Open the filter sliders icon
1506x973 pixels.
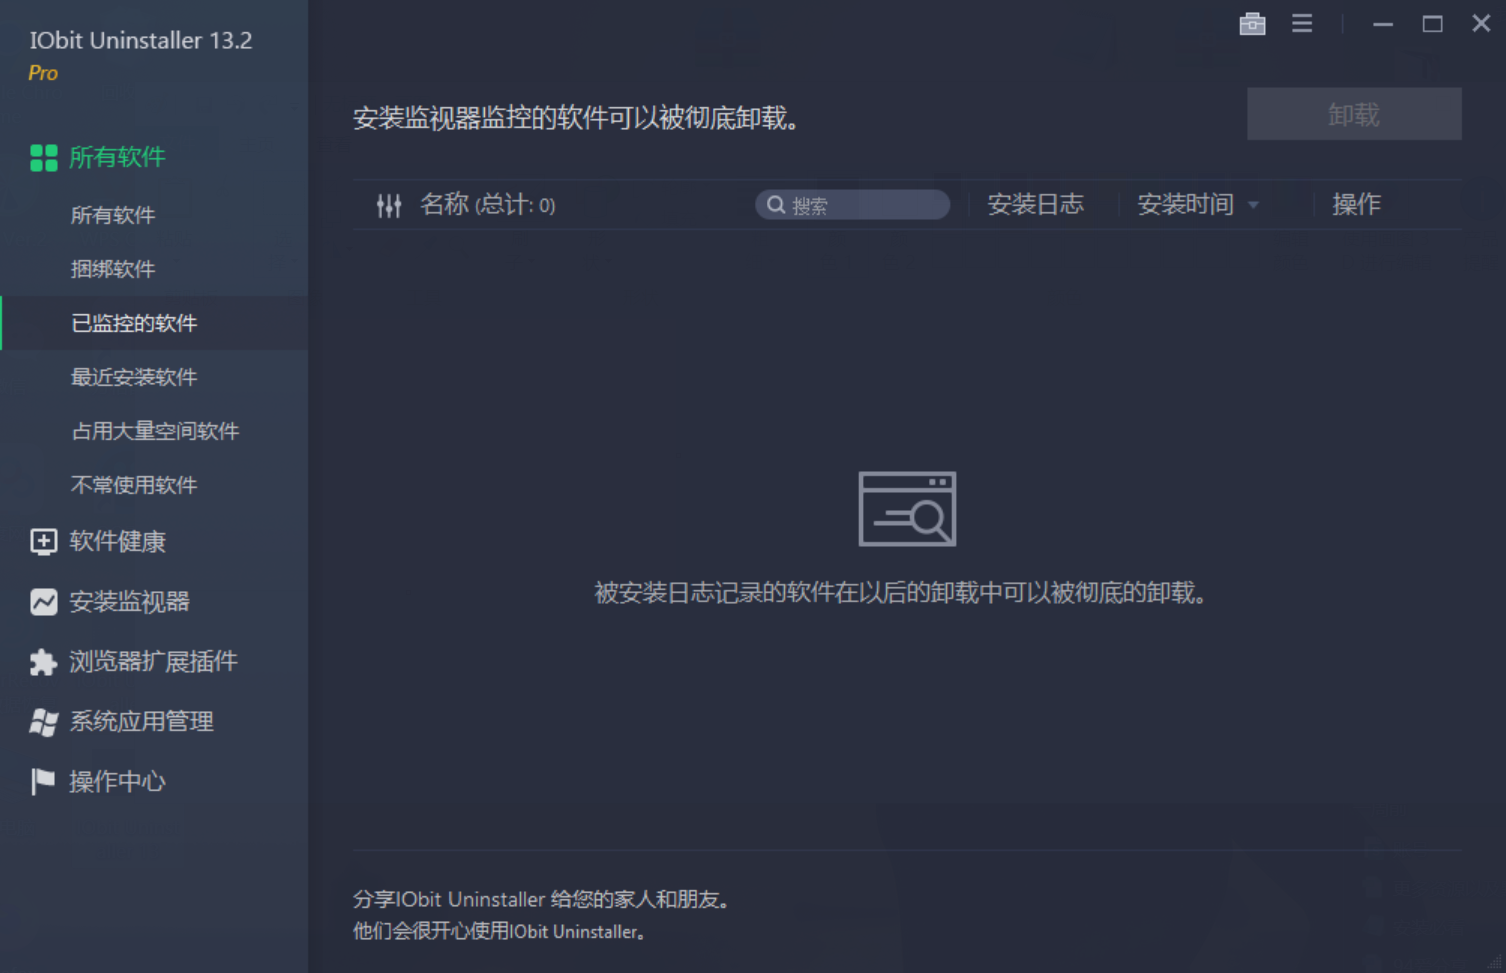[x=389, y=205]
